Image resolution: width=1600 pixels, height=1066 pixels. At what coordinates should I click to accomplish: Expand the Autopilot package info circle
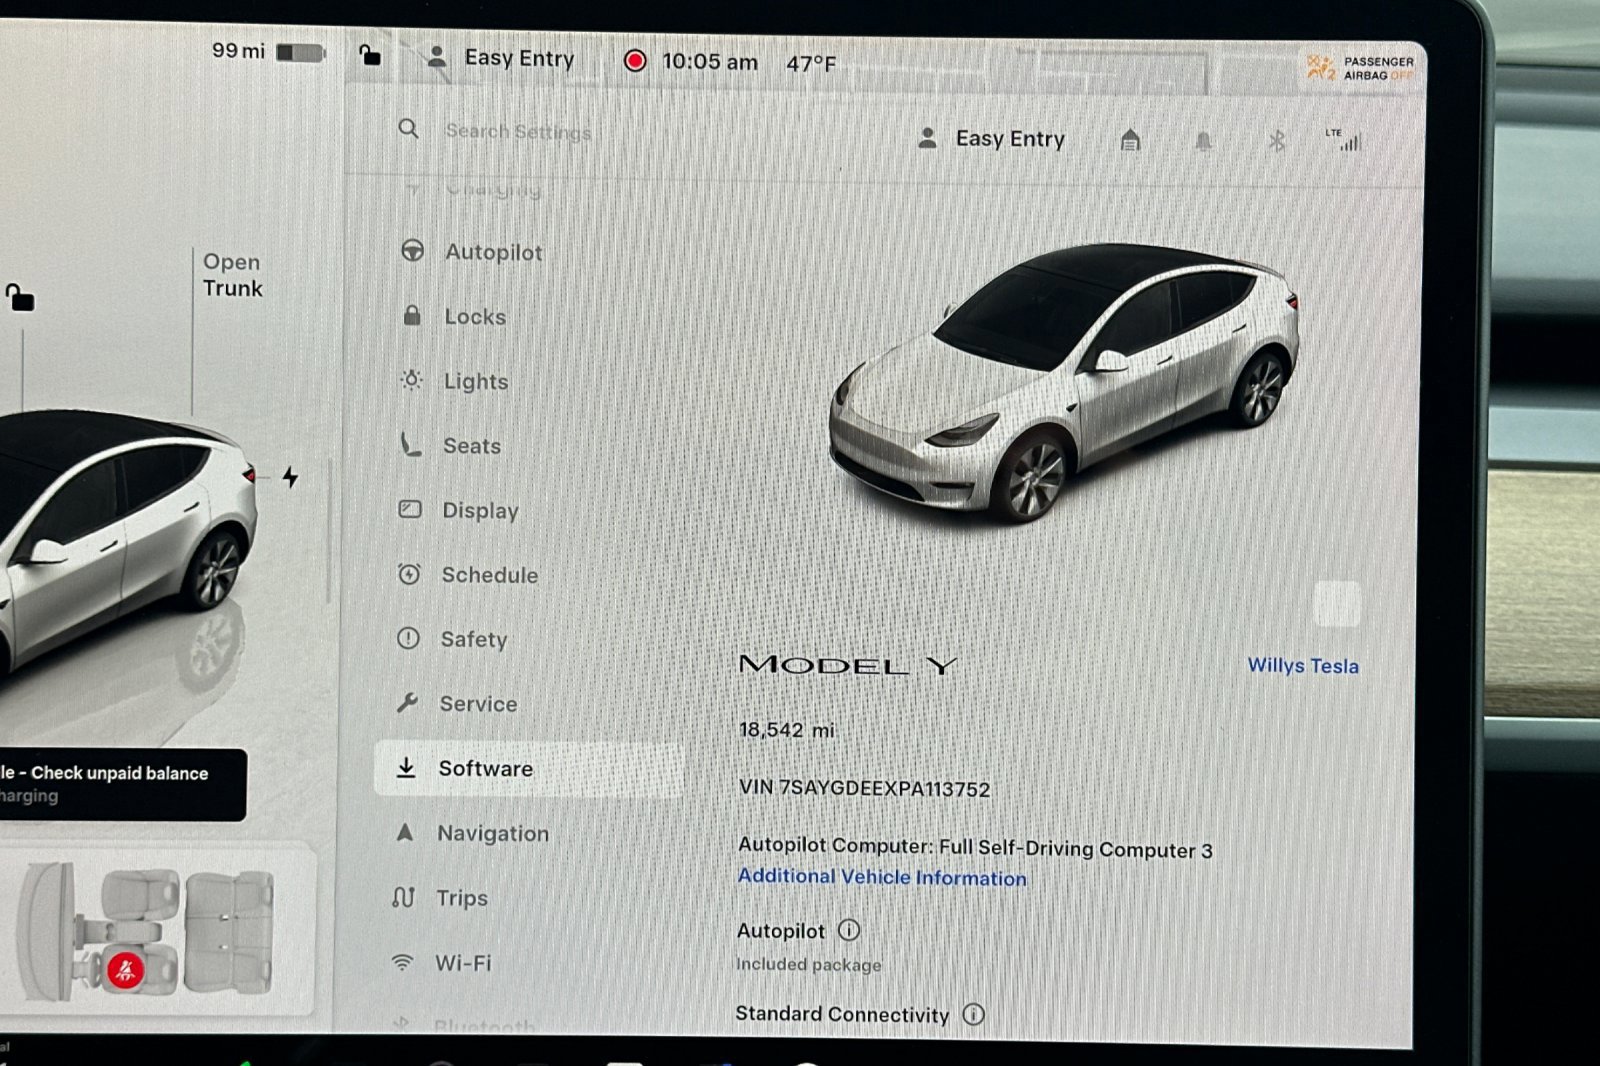[x=849, y=930]
